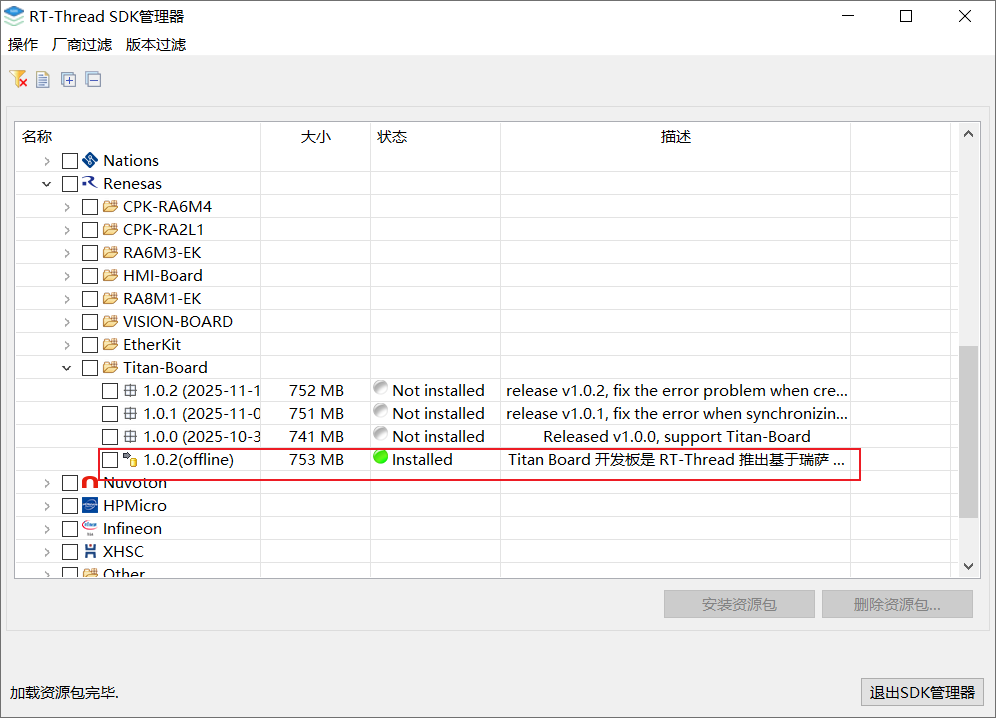Click the Titan-Board folder icon
Screen dimensions: 996x718
(111, 367)
